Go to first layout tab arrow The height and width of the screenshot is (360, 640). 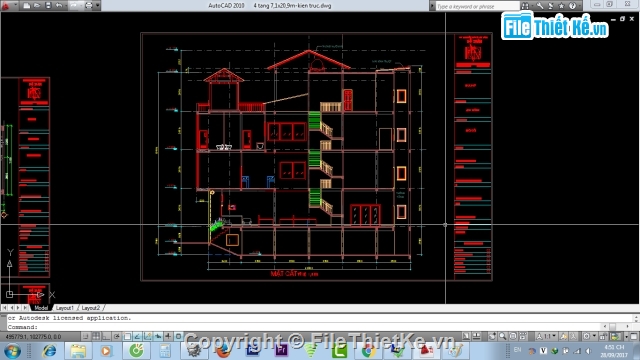coord(4,308)
